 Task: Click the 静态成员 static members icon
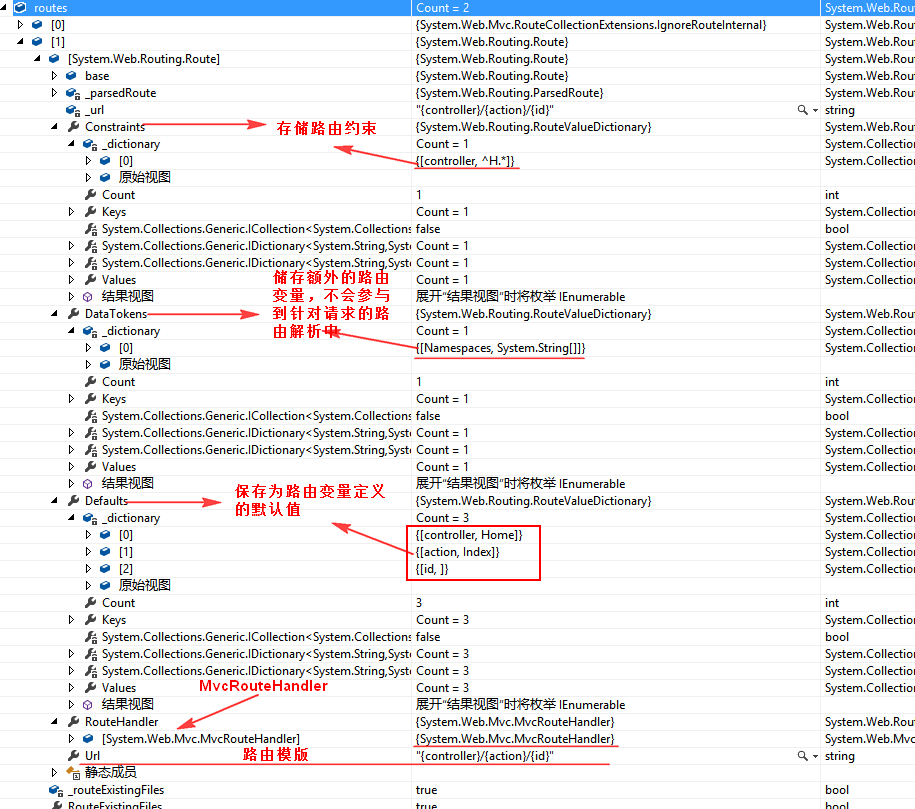(x=73, y=773)
